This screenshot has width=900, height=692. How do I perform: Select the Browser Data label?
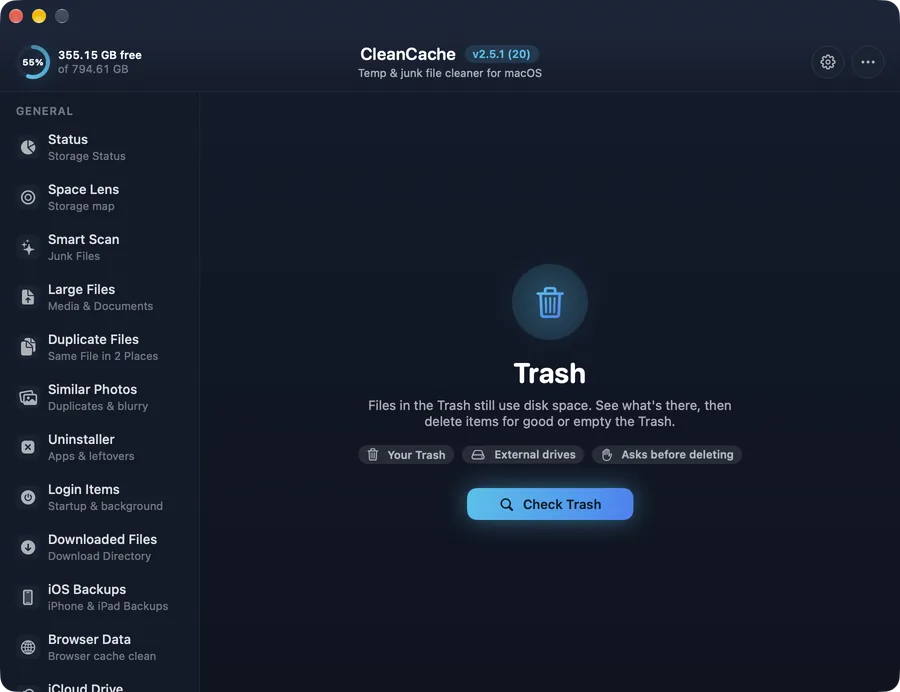(x=89, y=639)
